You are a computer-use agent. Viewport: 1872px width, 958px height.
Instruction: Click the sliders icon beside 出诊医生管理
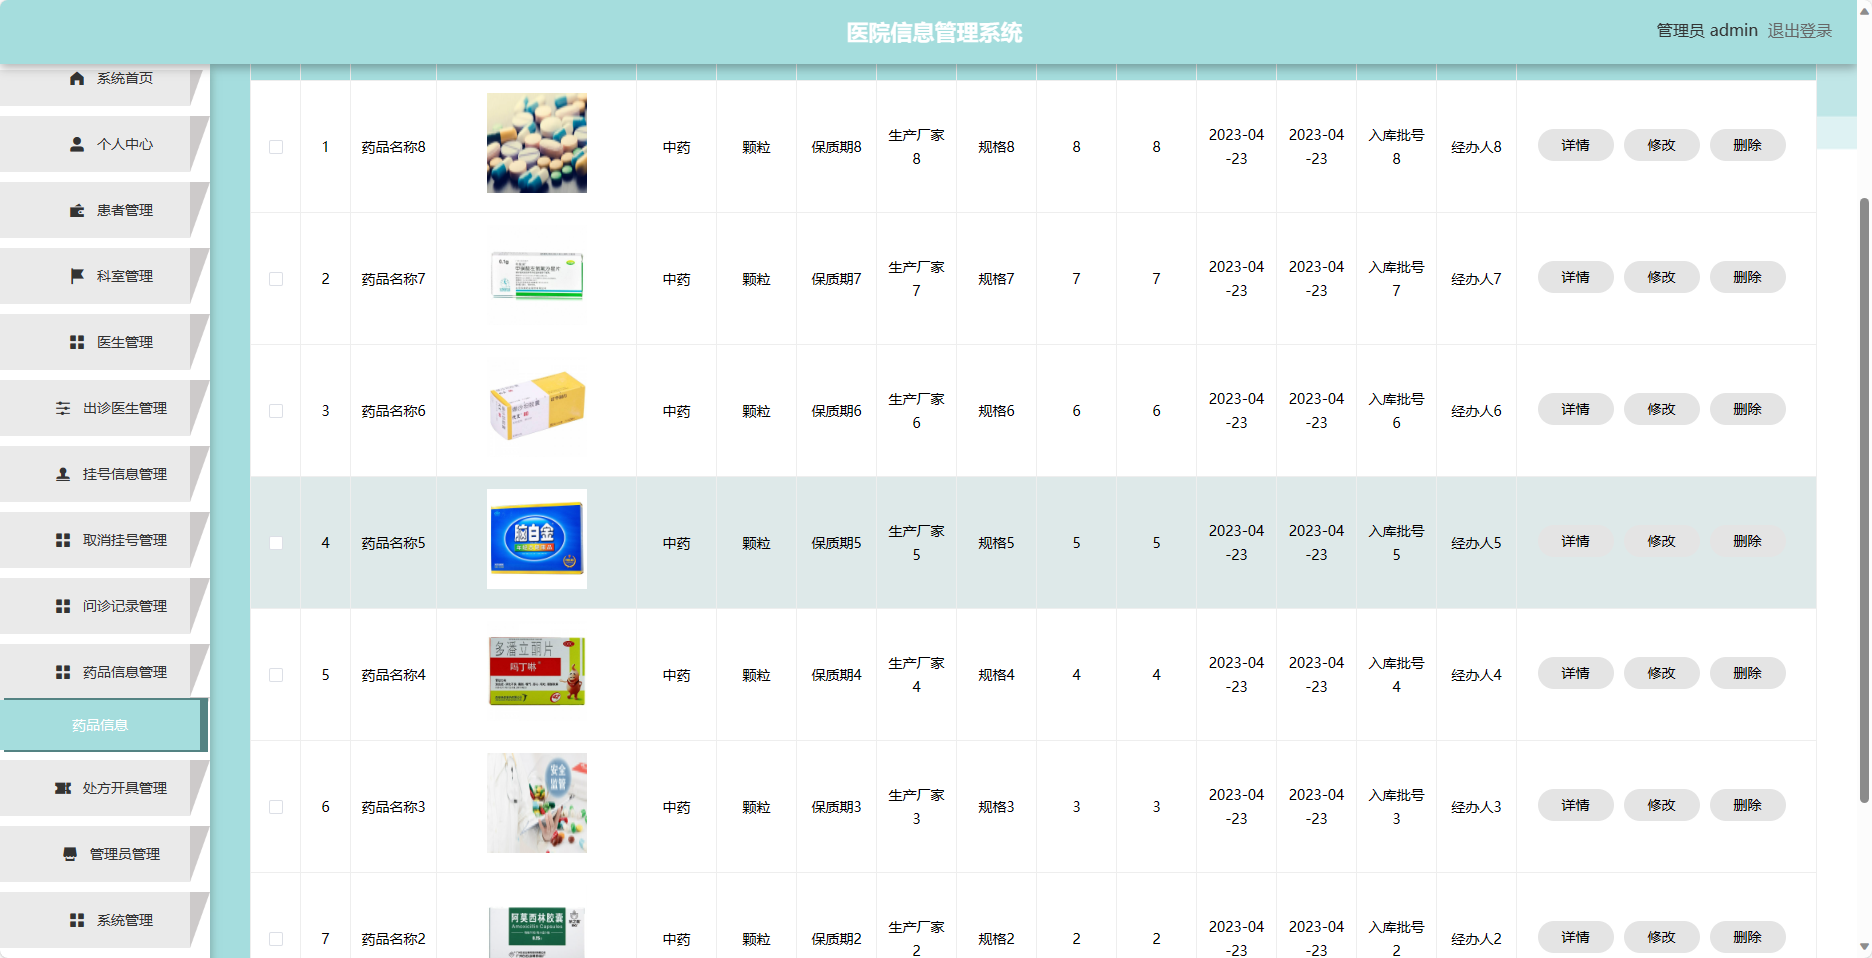[63, 408]
